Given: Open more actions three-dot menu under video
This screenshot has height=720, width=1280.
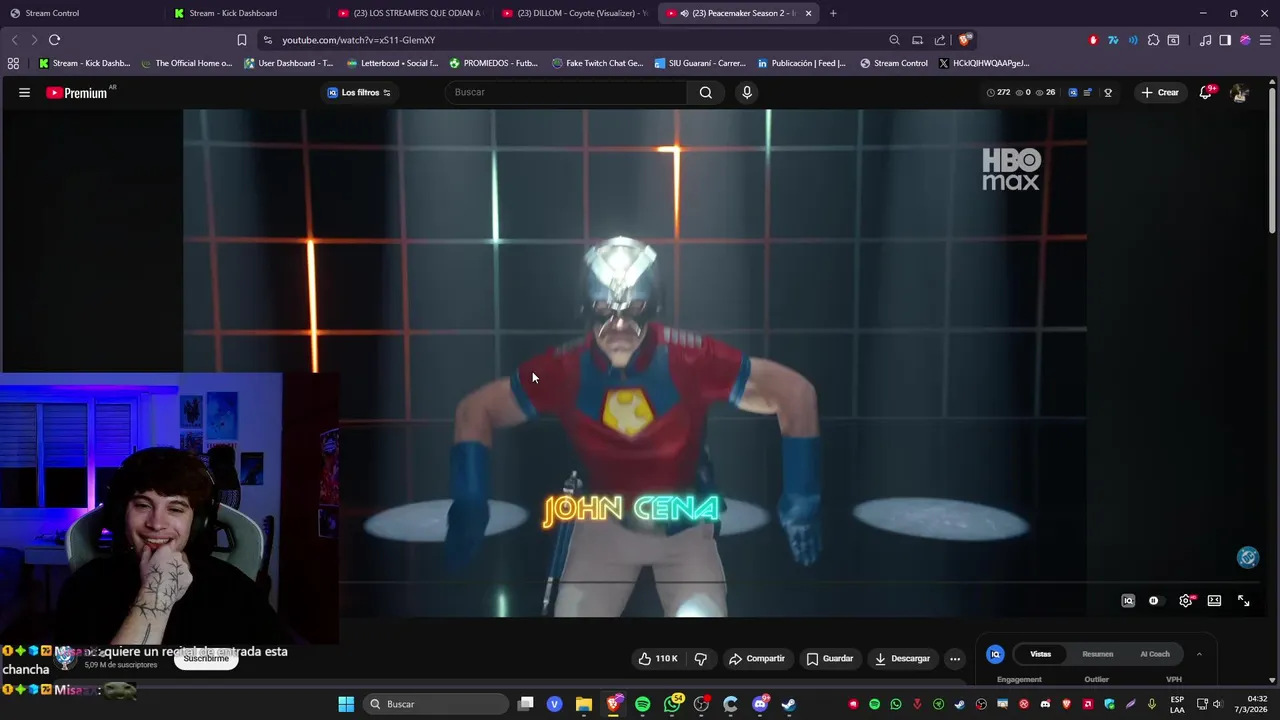Looking at the screenshot, I should 955,658.
